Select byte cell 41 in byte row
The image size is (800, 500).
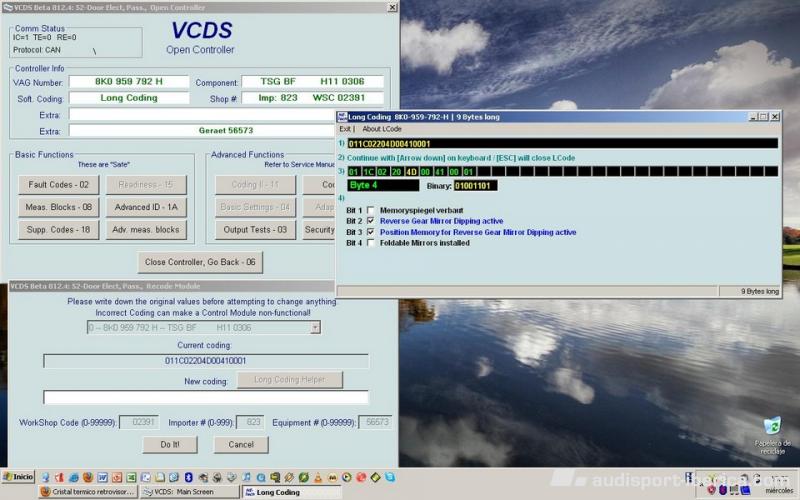[x=440, y=172]
